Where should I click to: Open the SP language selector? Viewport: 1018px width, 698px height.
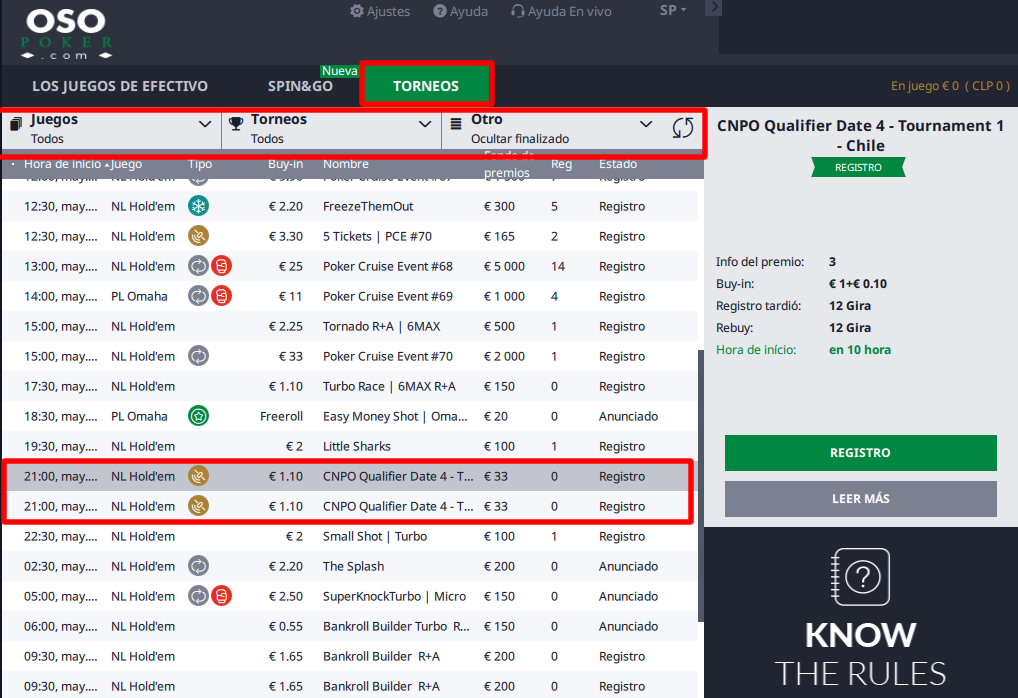[x=673, y=11]
